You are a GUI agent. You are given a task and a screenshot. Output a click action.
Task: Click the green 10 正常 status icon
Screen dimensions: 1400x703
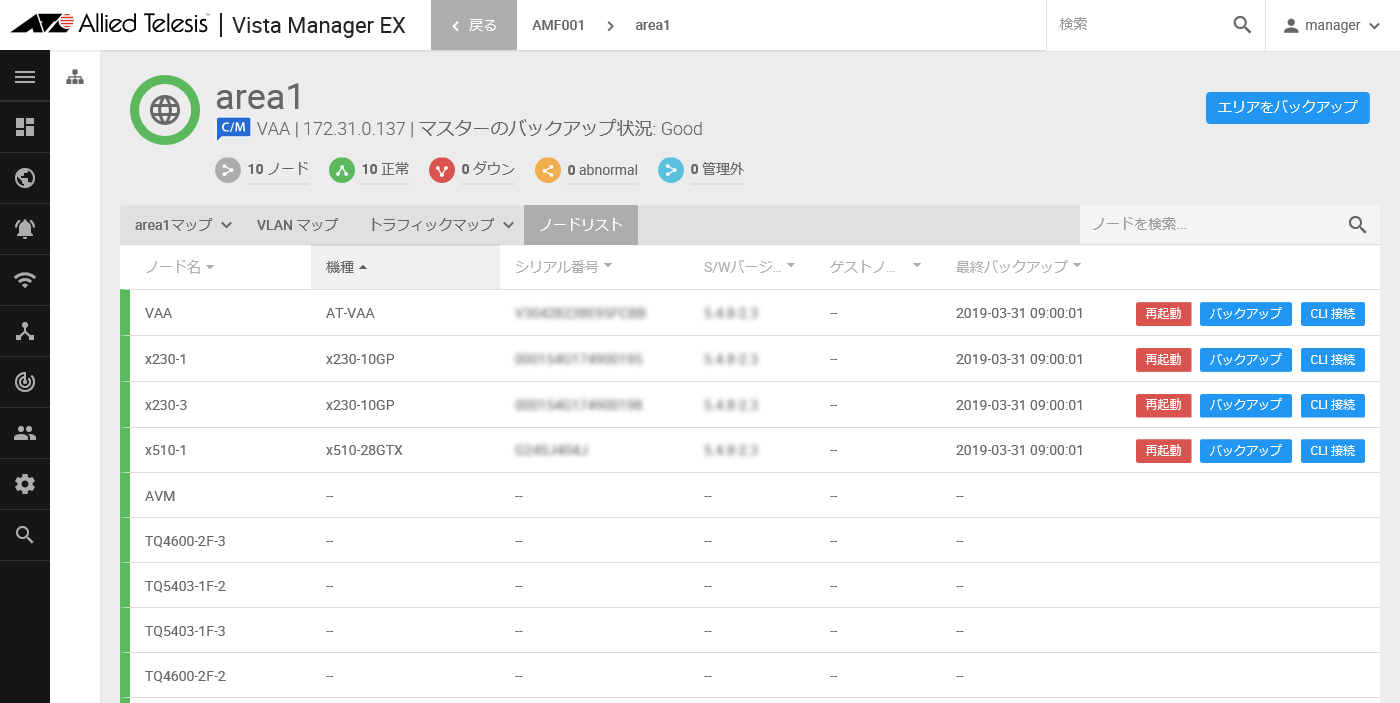342,170
